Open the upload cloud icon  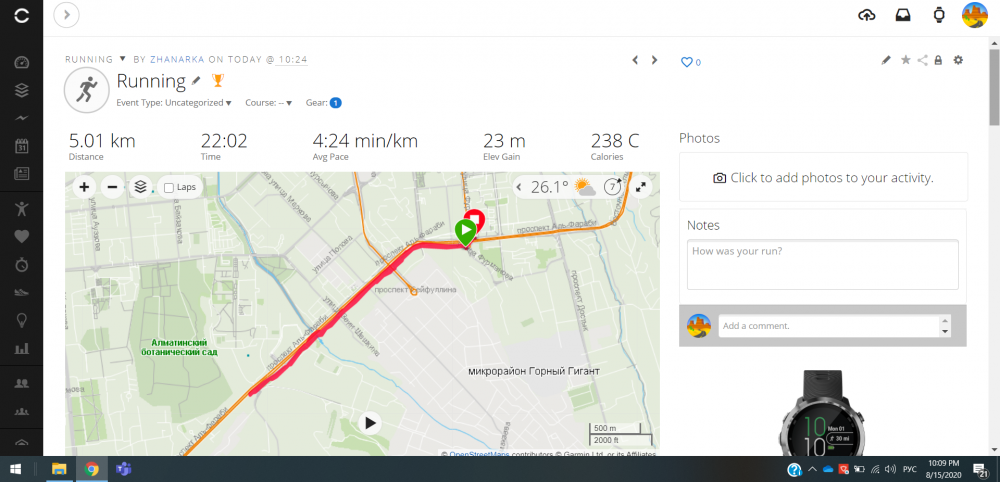pyautogui.click(x=867, y=15)
